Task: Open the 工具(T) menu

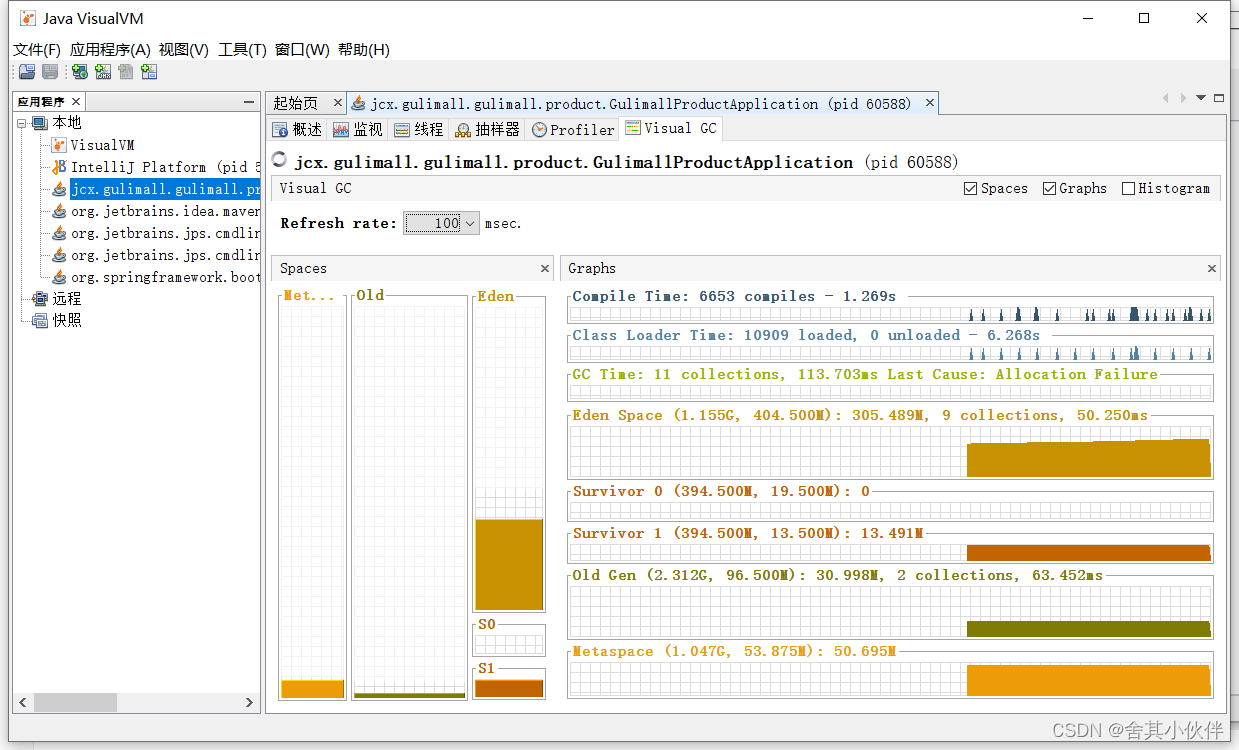Action: pyautogui.click(x=242, y=50)
